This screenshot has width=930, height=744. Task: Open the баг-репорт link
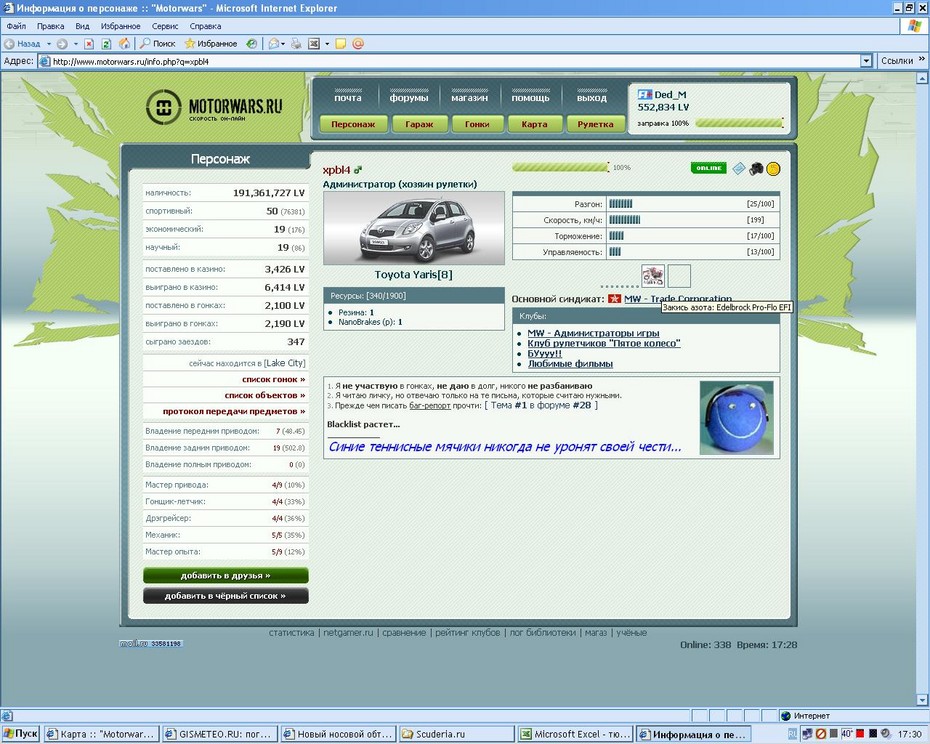click(x=430, y=406)
